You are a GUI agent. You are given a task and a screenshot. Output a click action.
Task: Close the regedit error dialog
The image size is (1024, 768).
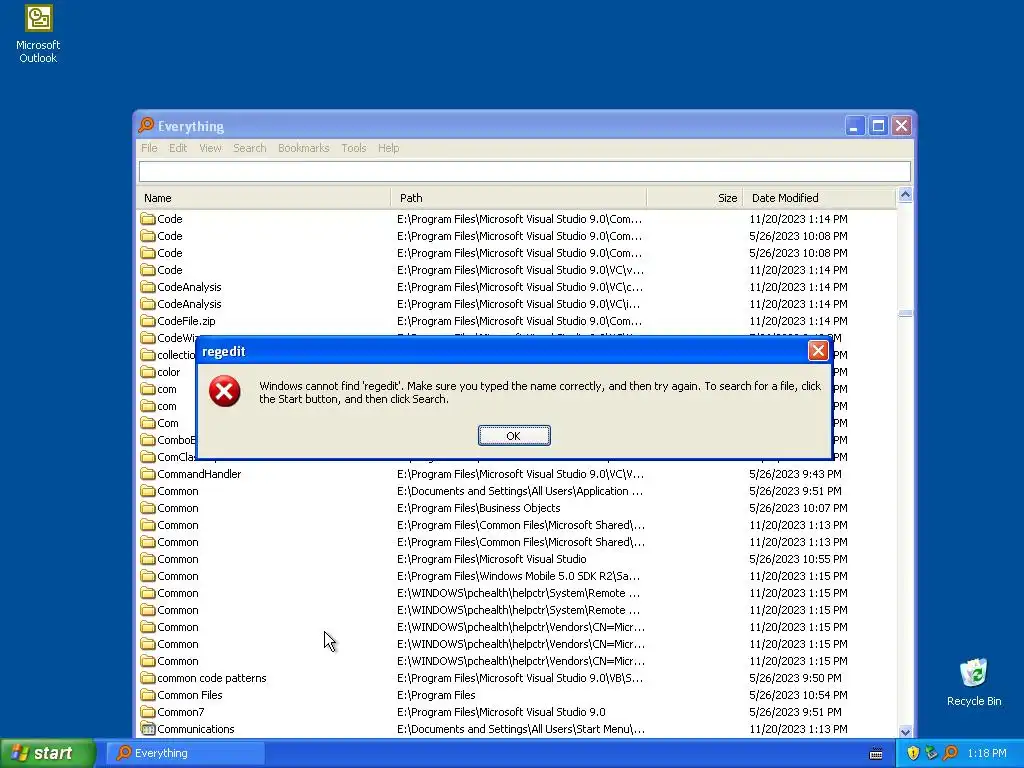tap(818, 351)
